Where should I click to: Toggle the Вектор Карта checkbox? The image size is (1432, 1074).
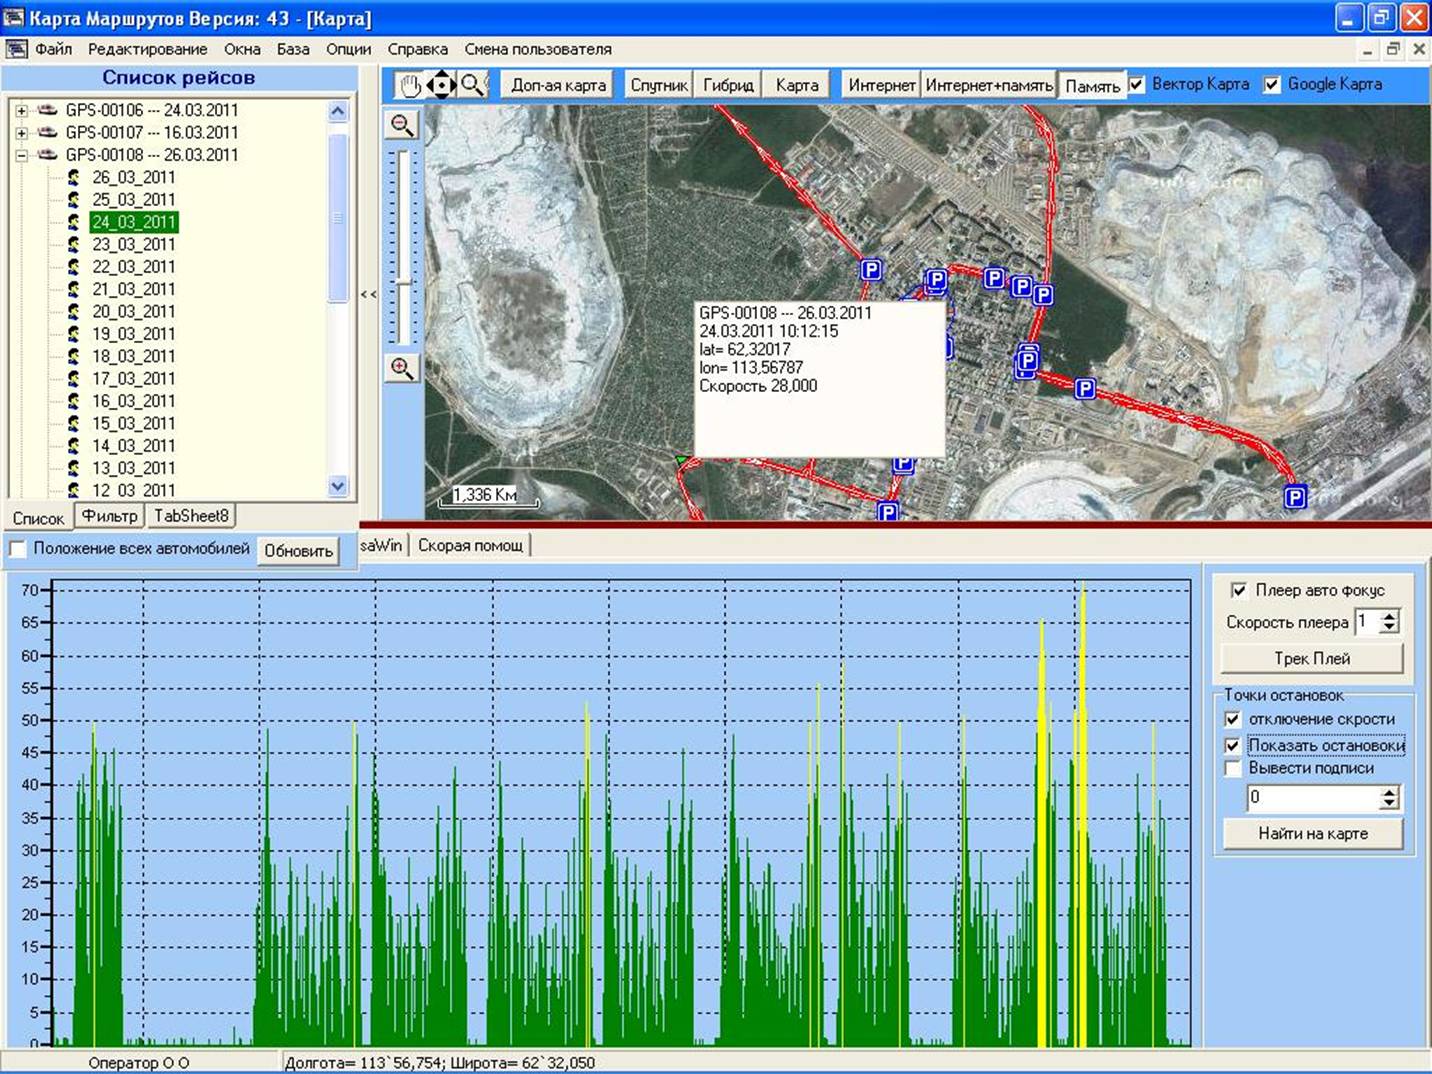(x=1137, y=85)
